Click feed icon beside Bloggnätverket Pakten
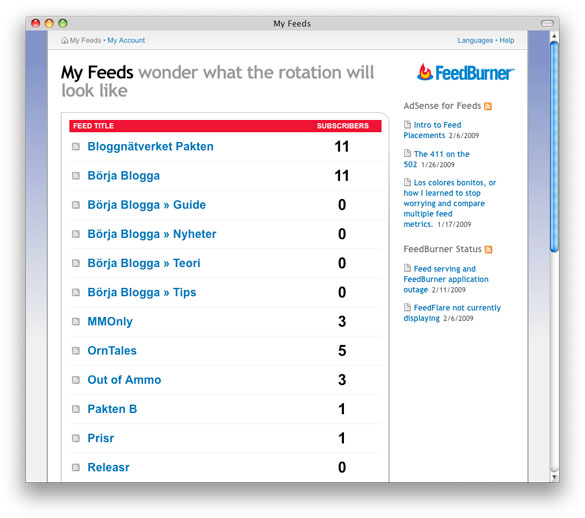585x518 pixels. (76, 147)
